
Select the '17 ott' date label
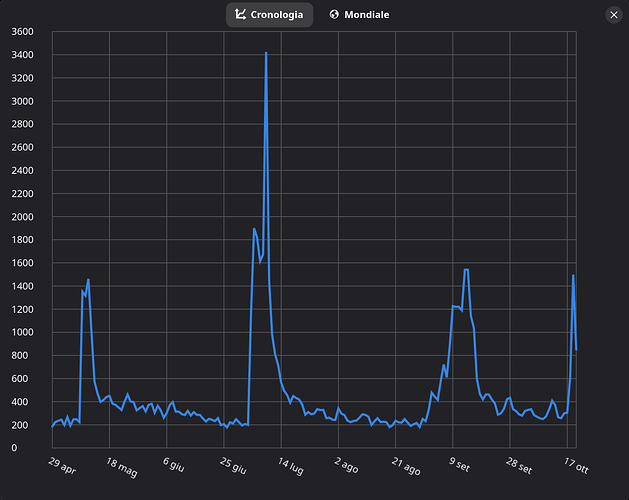click(x=574, y=467)
